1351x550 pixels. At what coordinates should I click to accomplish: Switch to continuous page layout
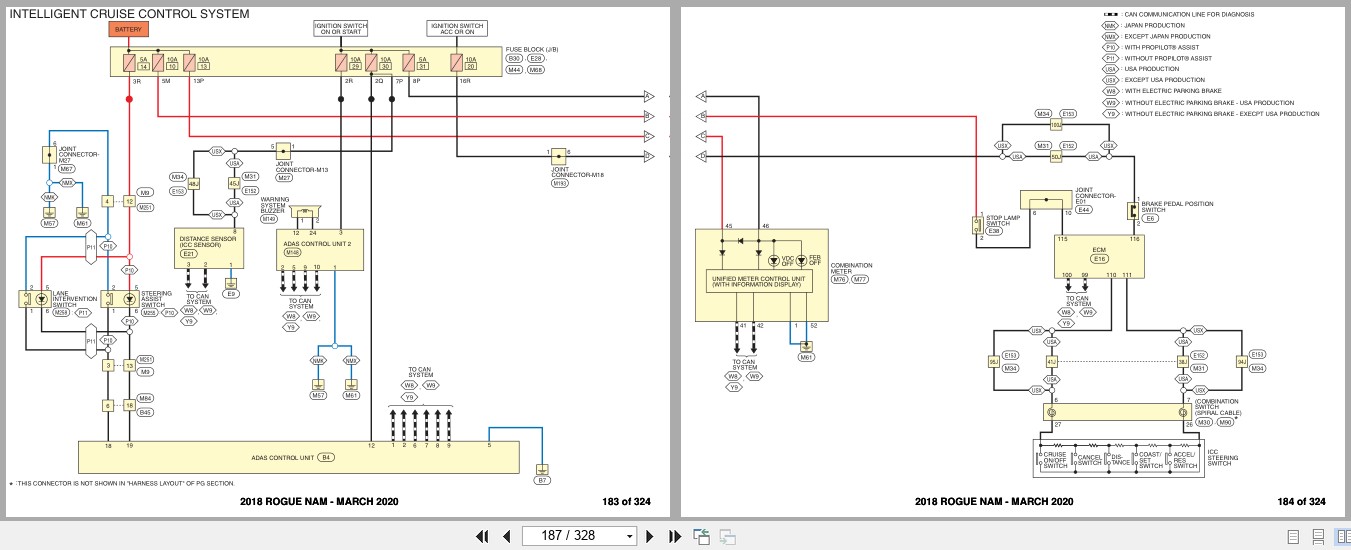click(1318, 537)
